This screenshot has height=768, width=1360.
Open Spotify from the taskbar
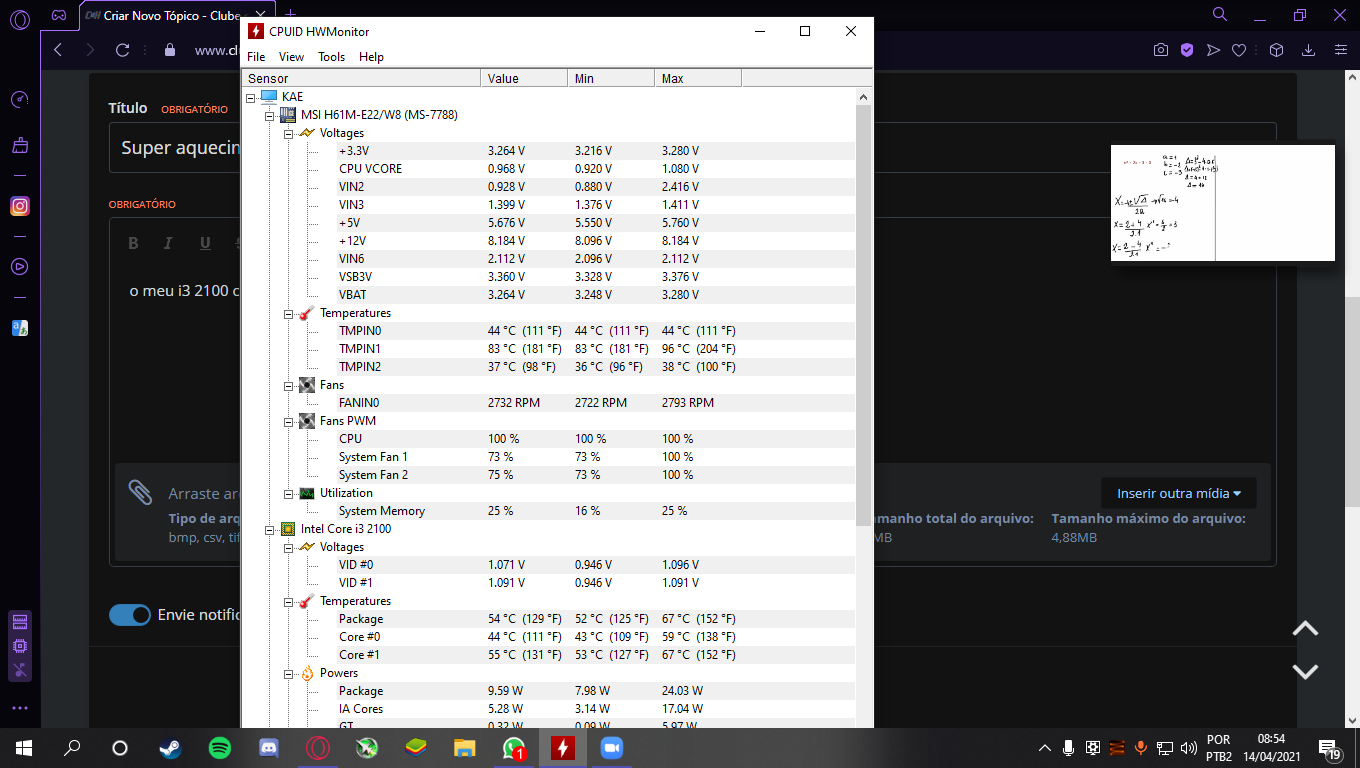[220, 747]
